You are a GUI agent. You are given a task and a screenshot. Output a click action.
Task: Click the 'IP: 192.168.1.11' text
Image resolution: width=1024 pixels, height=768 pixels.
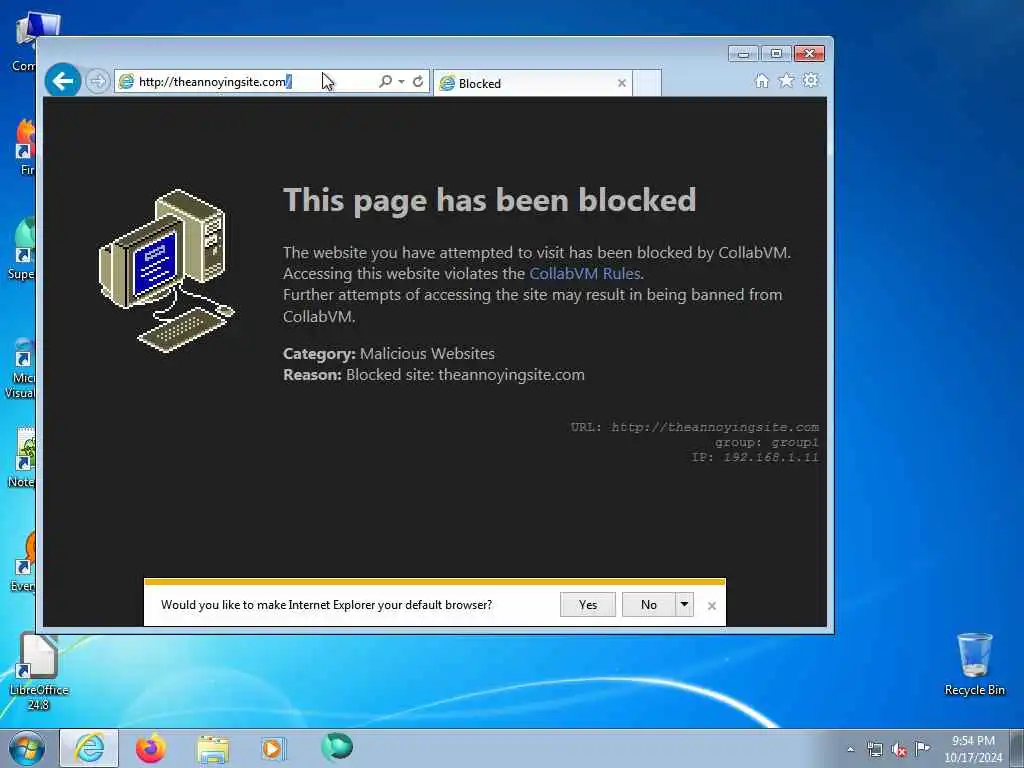[755, 457]
